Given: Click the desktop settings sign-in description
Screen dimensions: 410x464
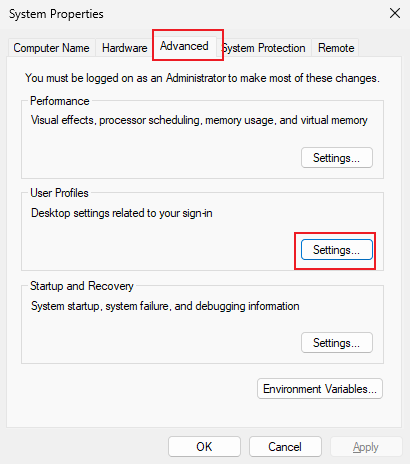Looking at the screenshot, I should pyautogui.click(x=122, y=213).
